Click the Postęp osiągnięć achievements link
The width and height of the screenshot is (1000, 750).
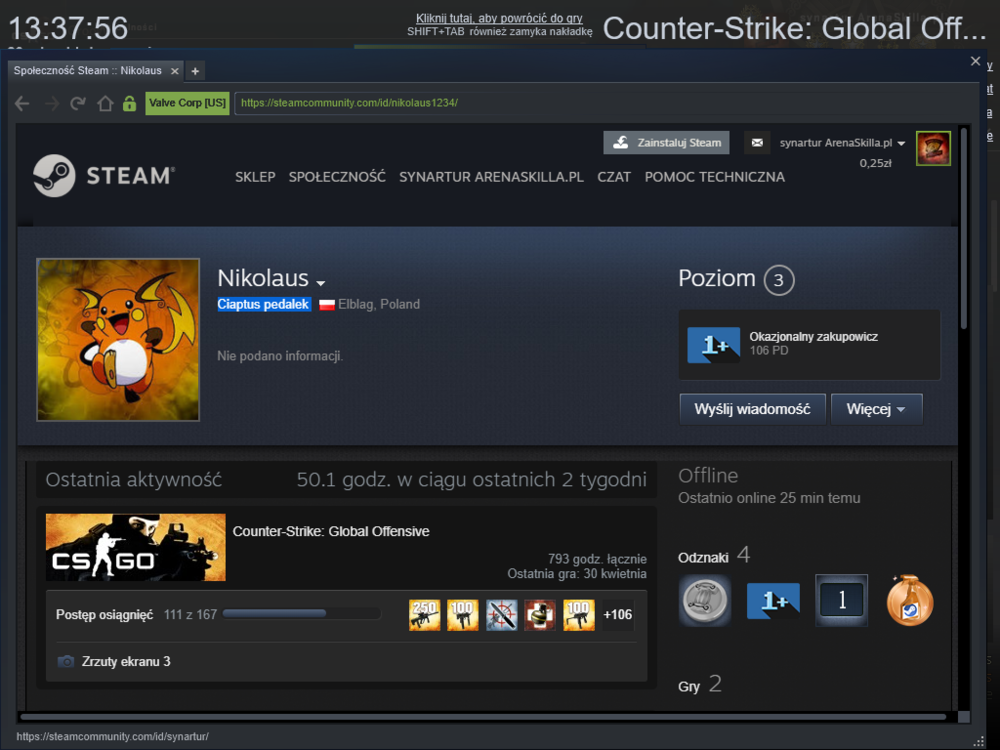tap(105, 615)
